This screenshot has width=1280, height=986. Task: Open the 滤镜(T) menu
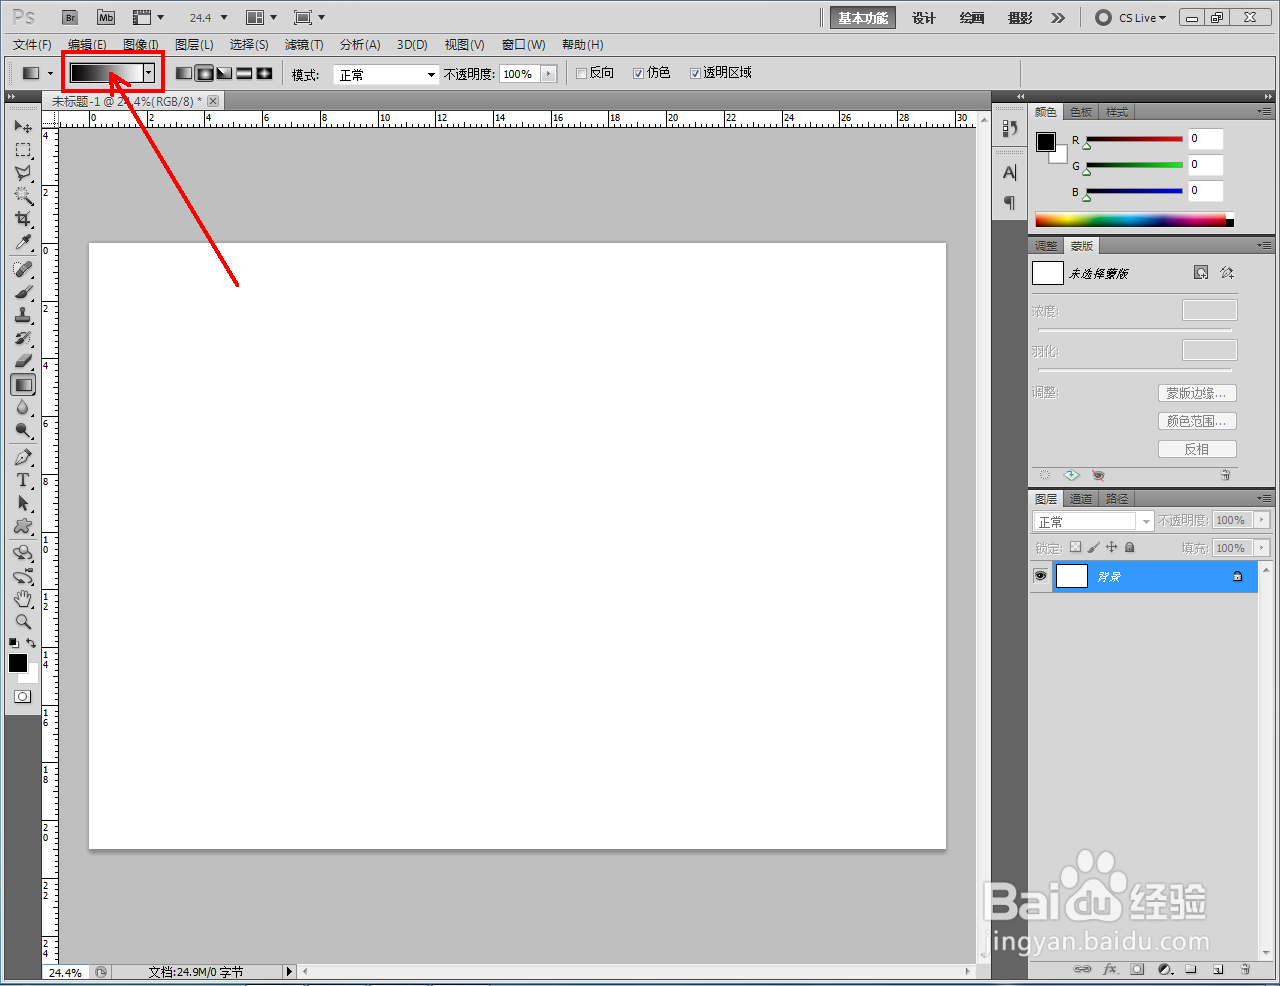tap(304, 45)
